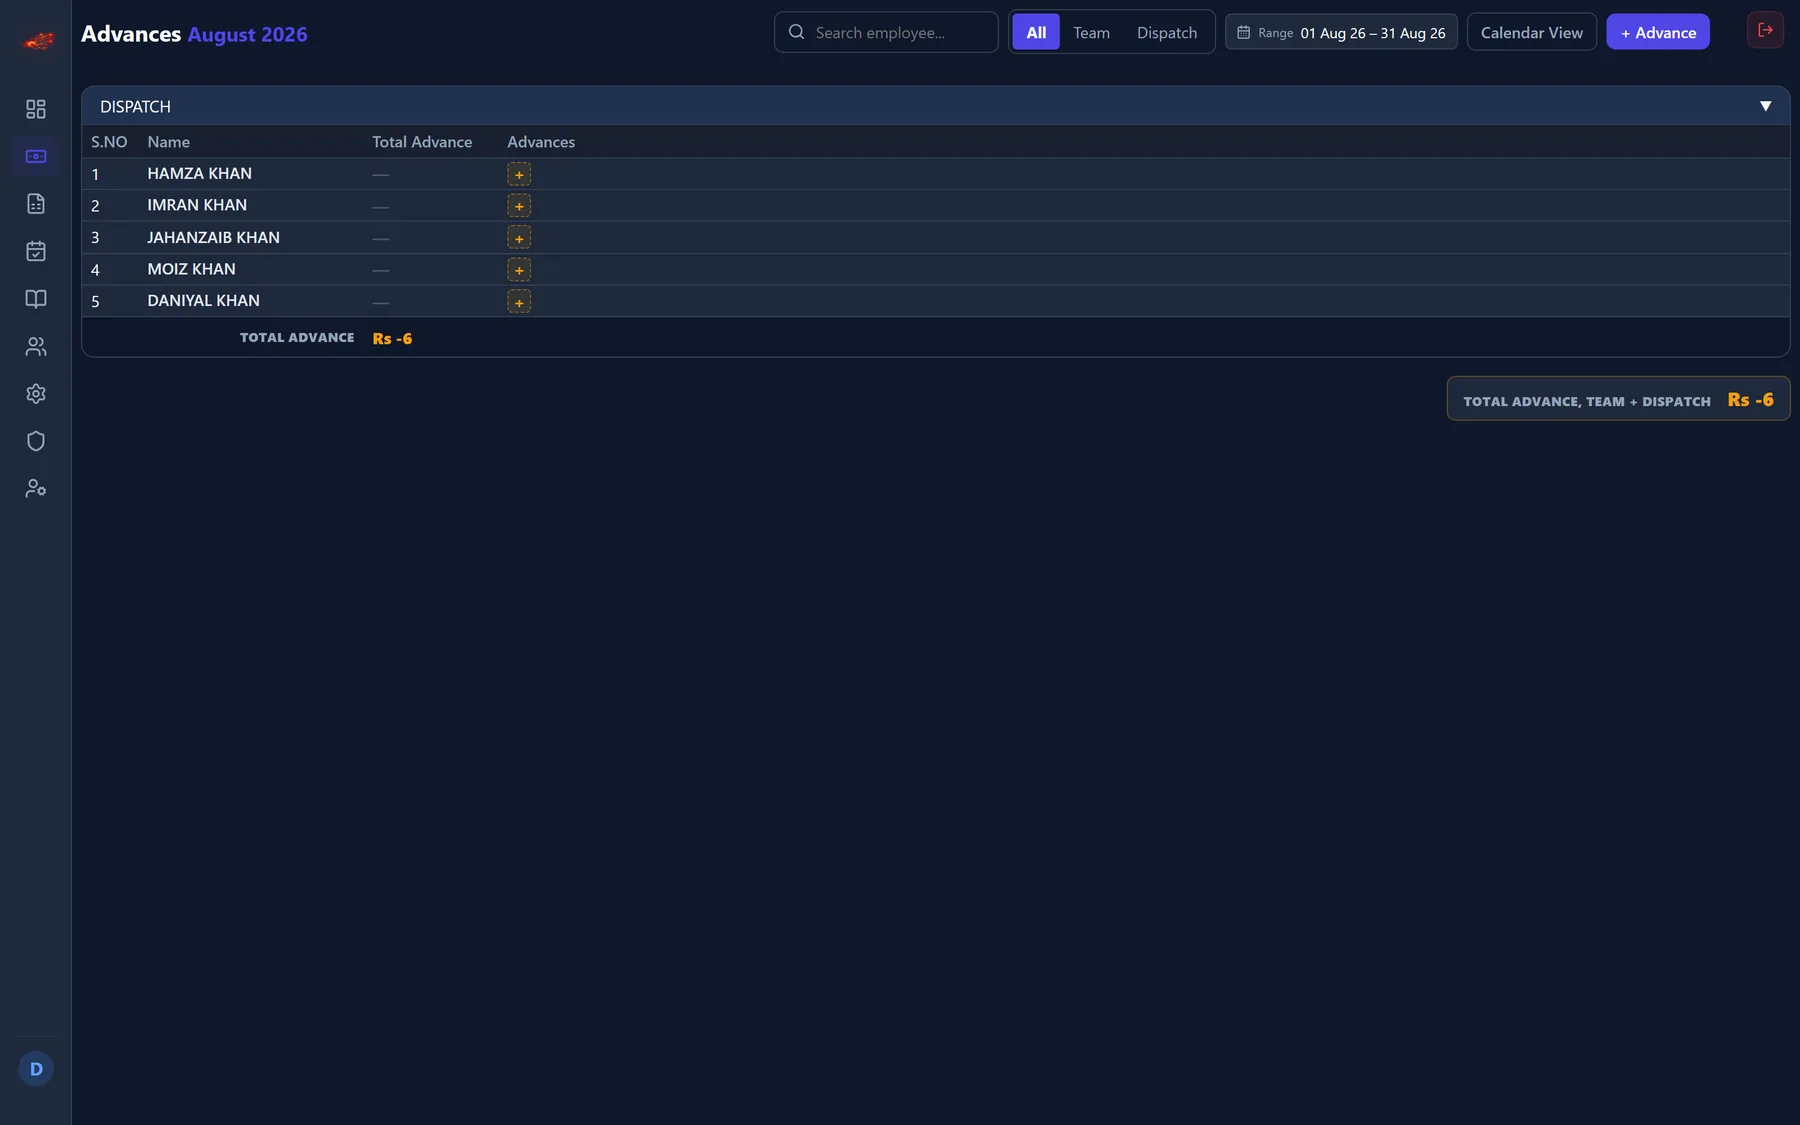Click the DANIYAL KHAN name
The height and width of the screenshot is (1125, 1800).
coord(204,300)
